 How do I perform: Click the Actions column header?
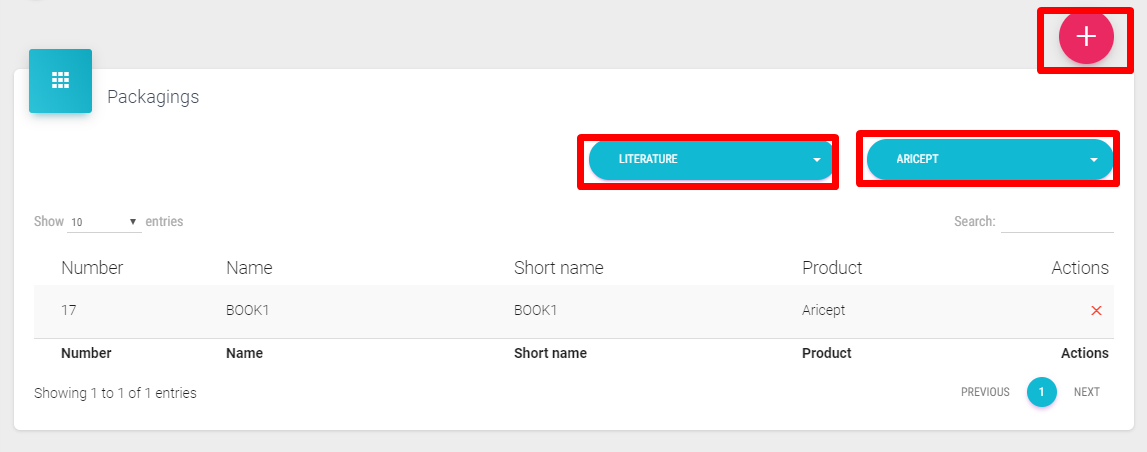click(1079, 268)
